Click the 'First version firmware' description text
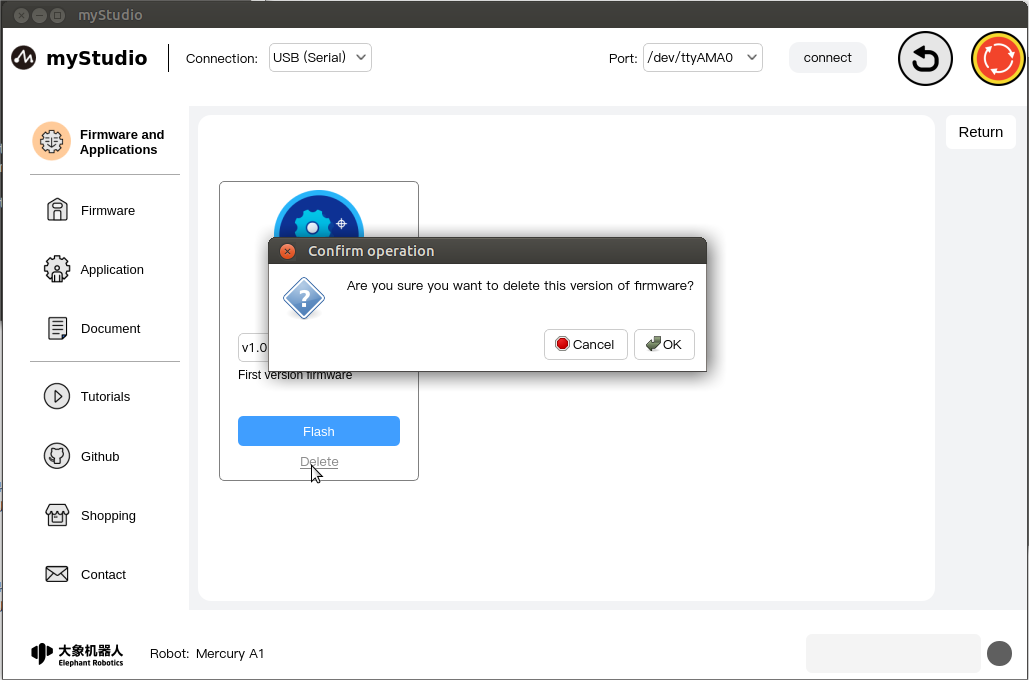 pyautogui.click(x=295, y=375)
